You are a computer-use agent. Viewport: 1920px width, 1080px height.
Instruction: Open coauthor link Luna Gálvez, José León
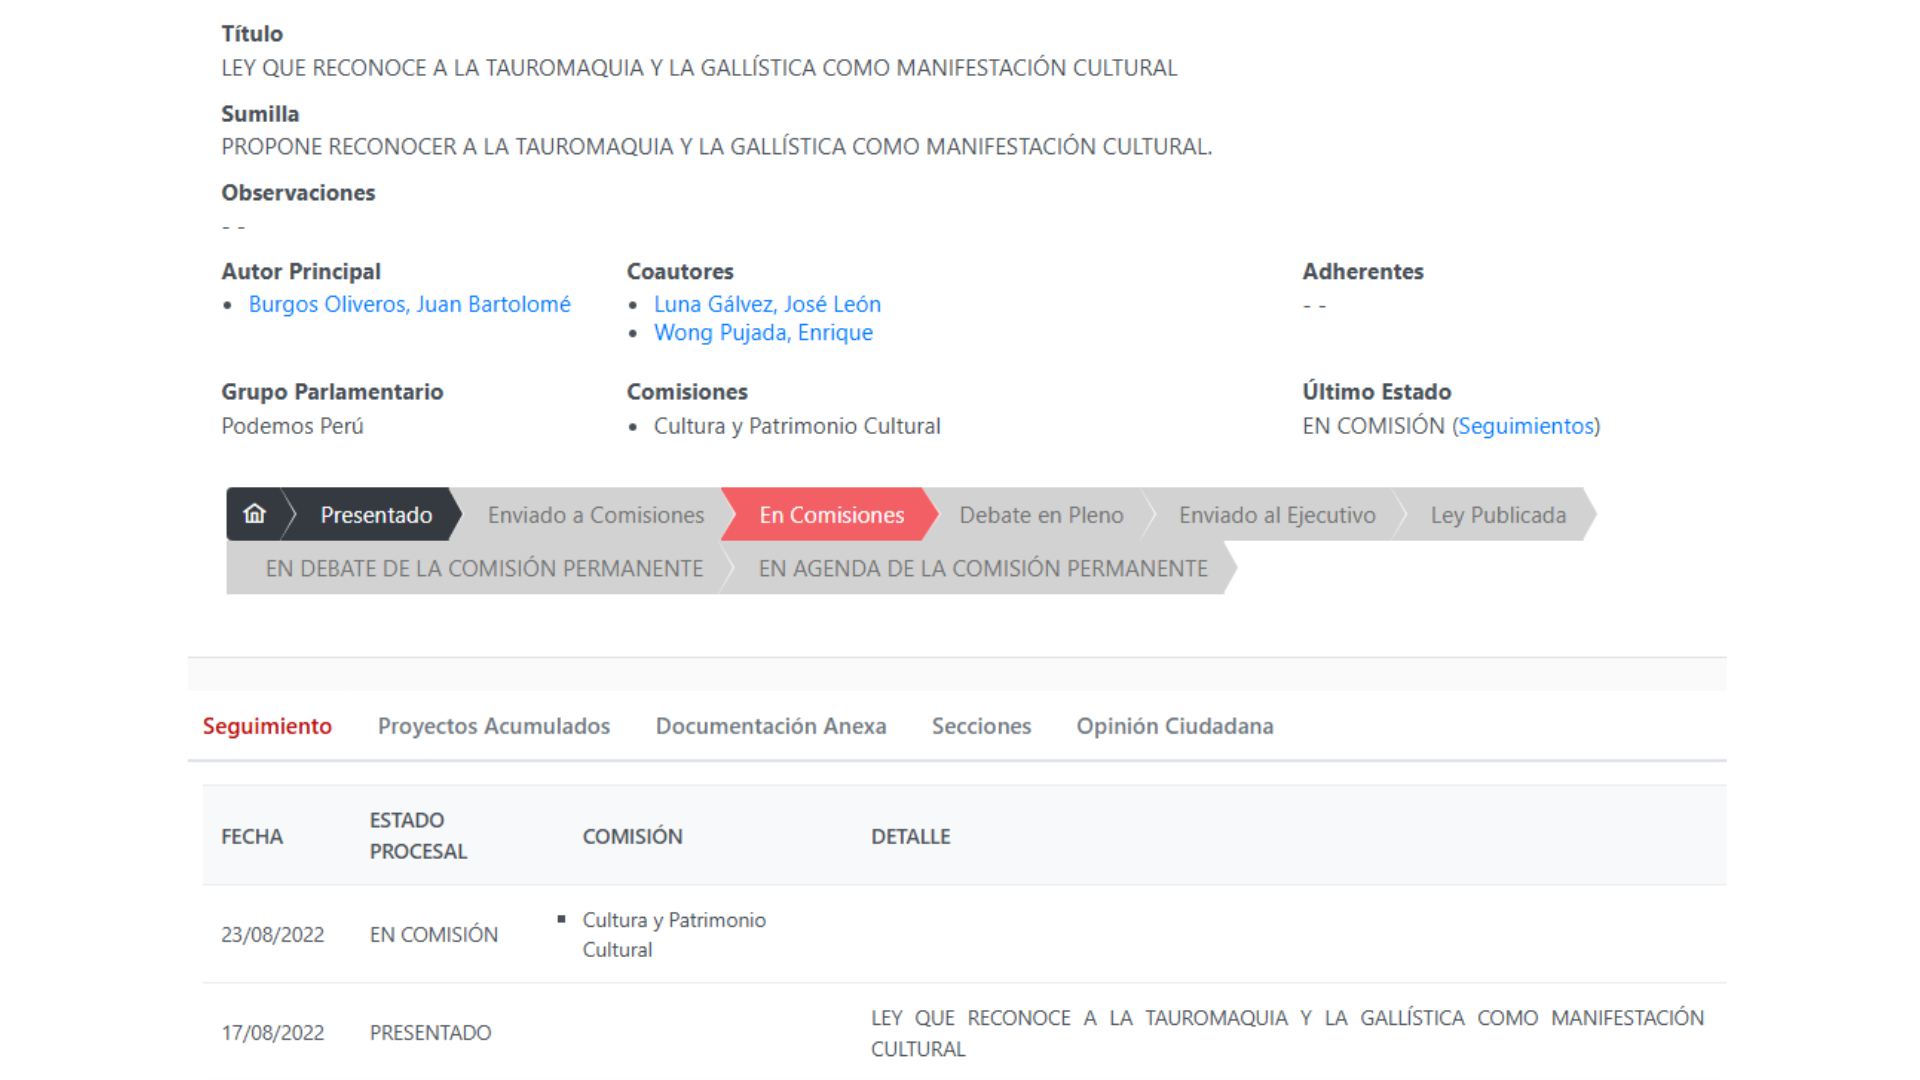[x=767, y=304]
